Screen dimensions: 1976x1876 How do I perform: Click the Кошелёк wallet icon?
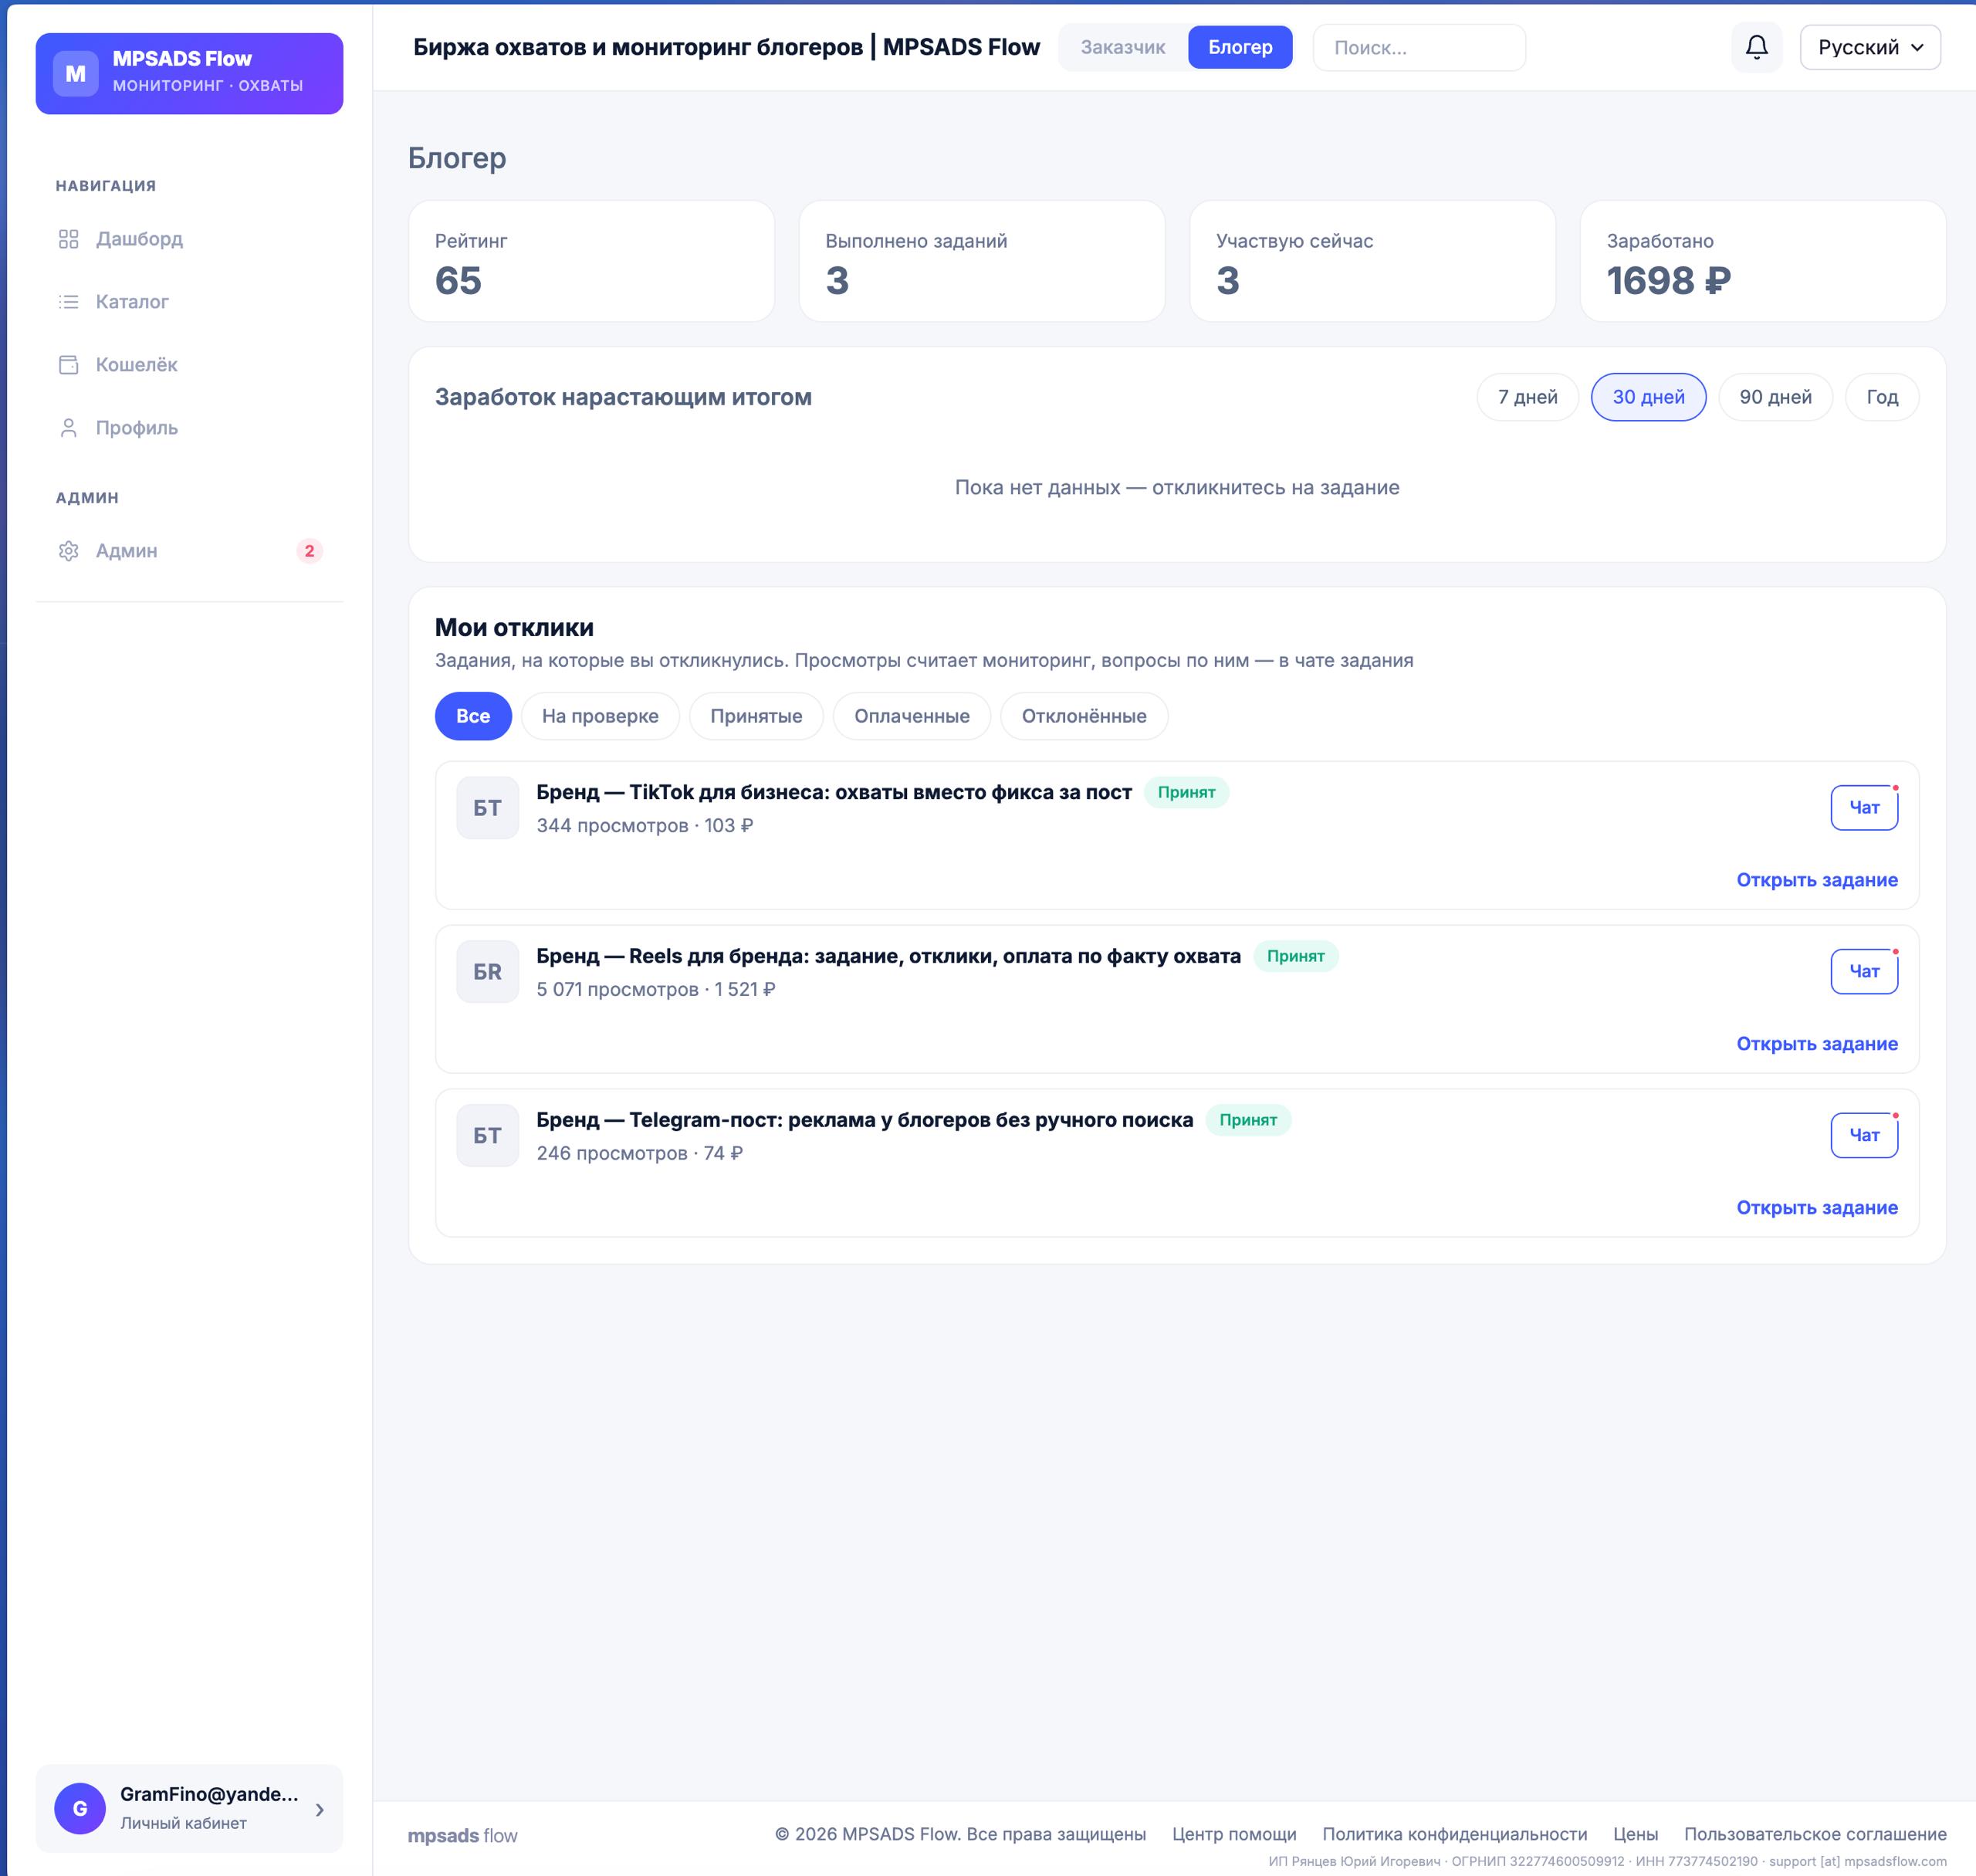[x=68, y=365]
